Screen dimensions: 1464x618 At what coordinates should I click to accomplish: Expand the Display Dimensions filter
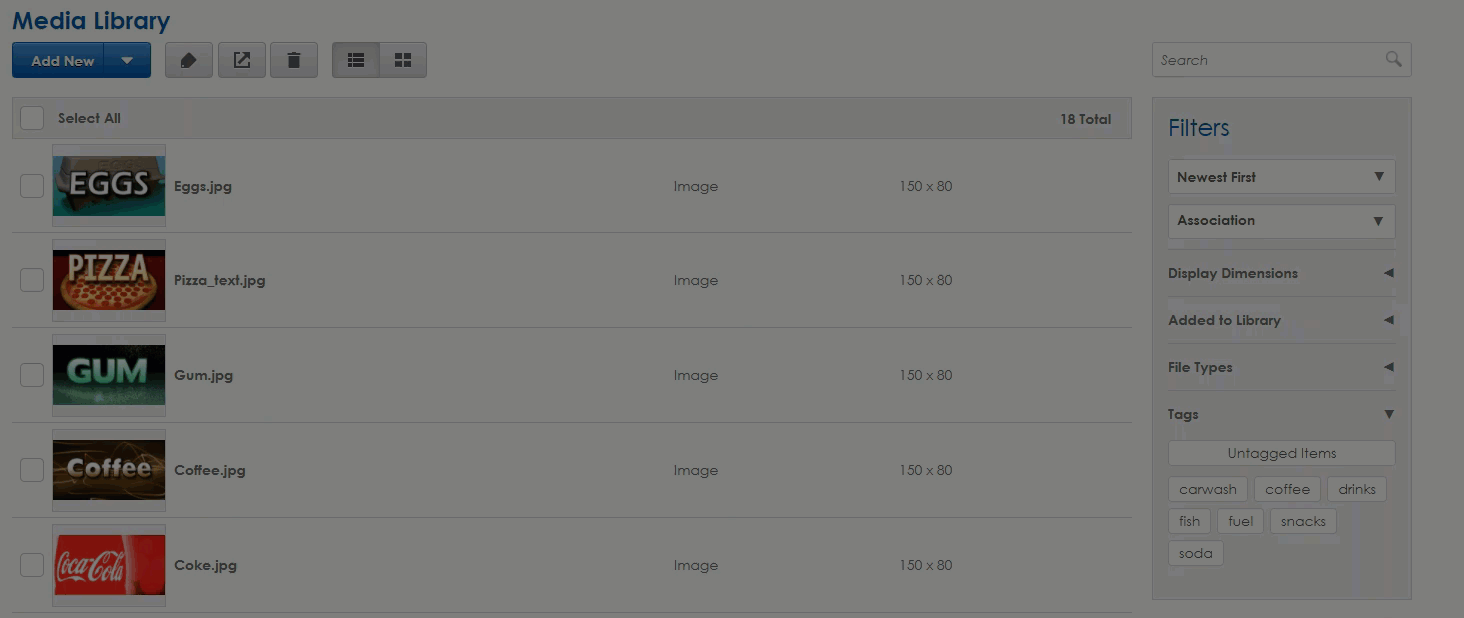1281,273
